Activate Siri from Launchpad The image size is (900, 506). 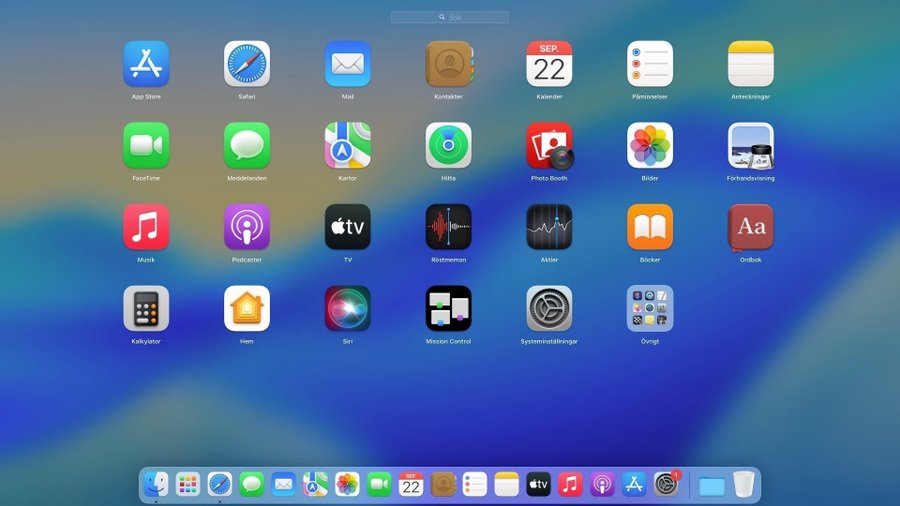(347, 308)
